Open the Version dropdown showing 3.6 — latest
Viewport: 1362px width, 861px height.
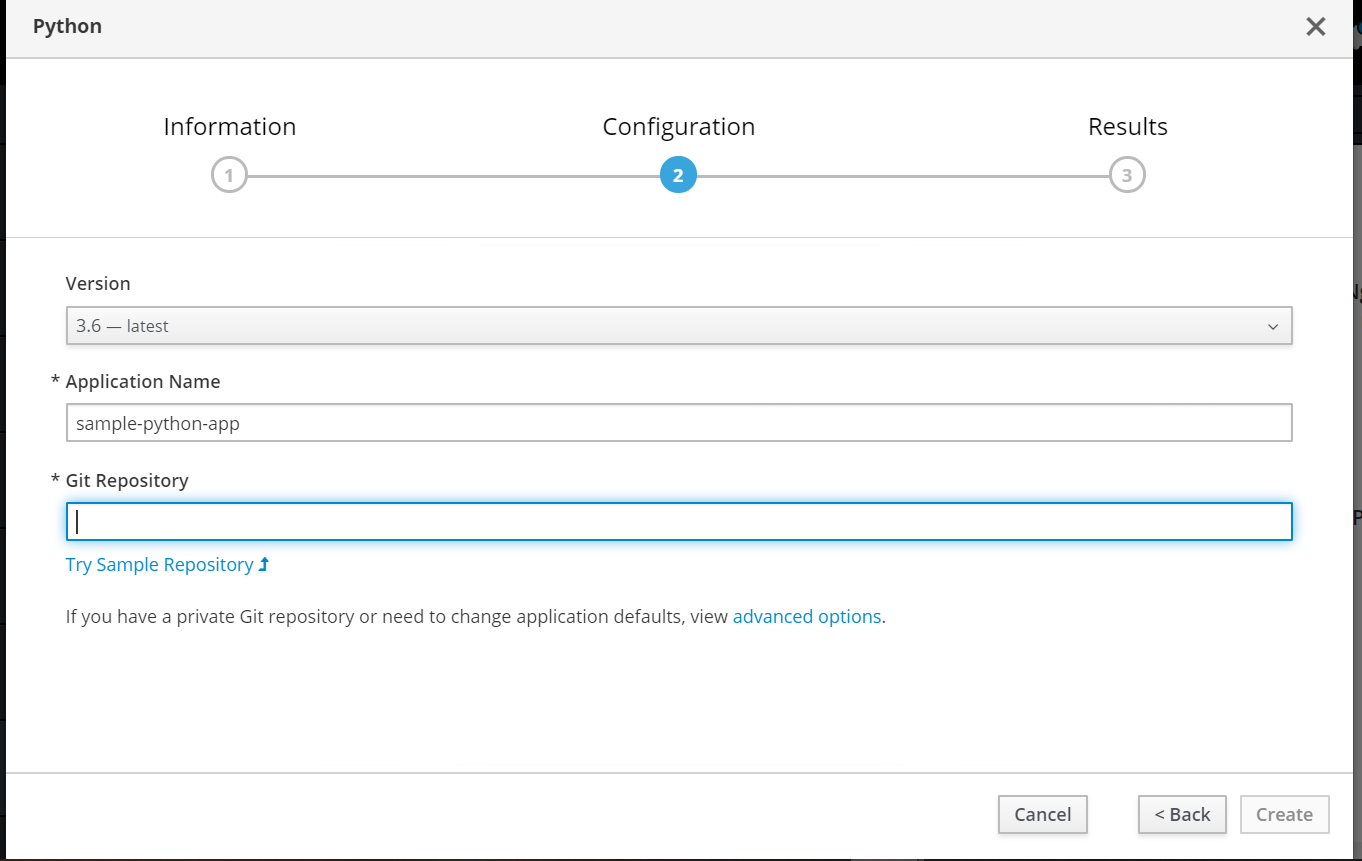pyautogui.click(x=678, y=325)
